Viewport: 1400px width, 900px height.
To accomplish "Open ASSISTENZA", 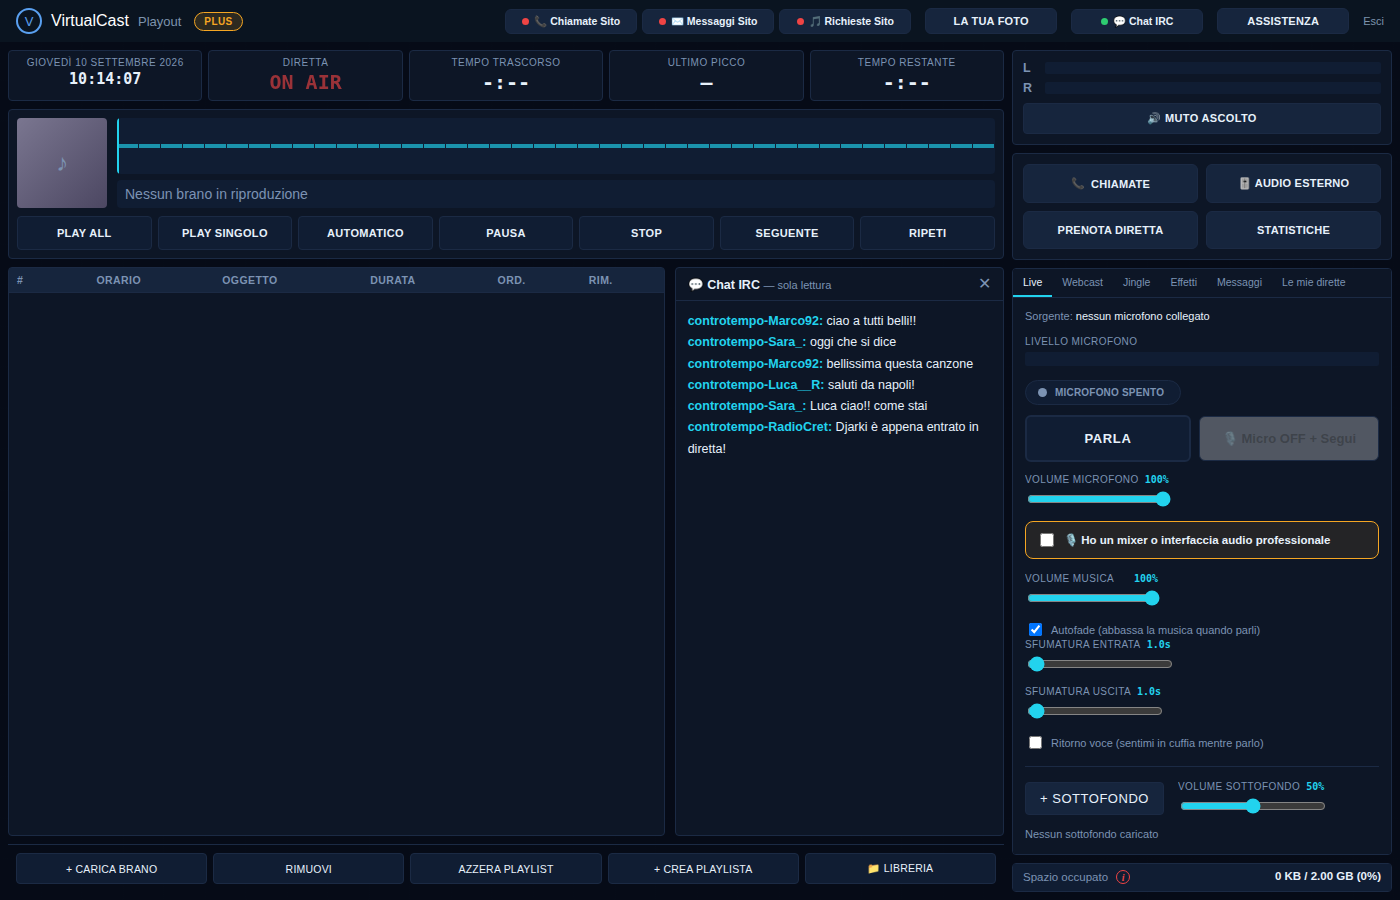I will (x=1283, y=21).
